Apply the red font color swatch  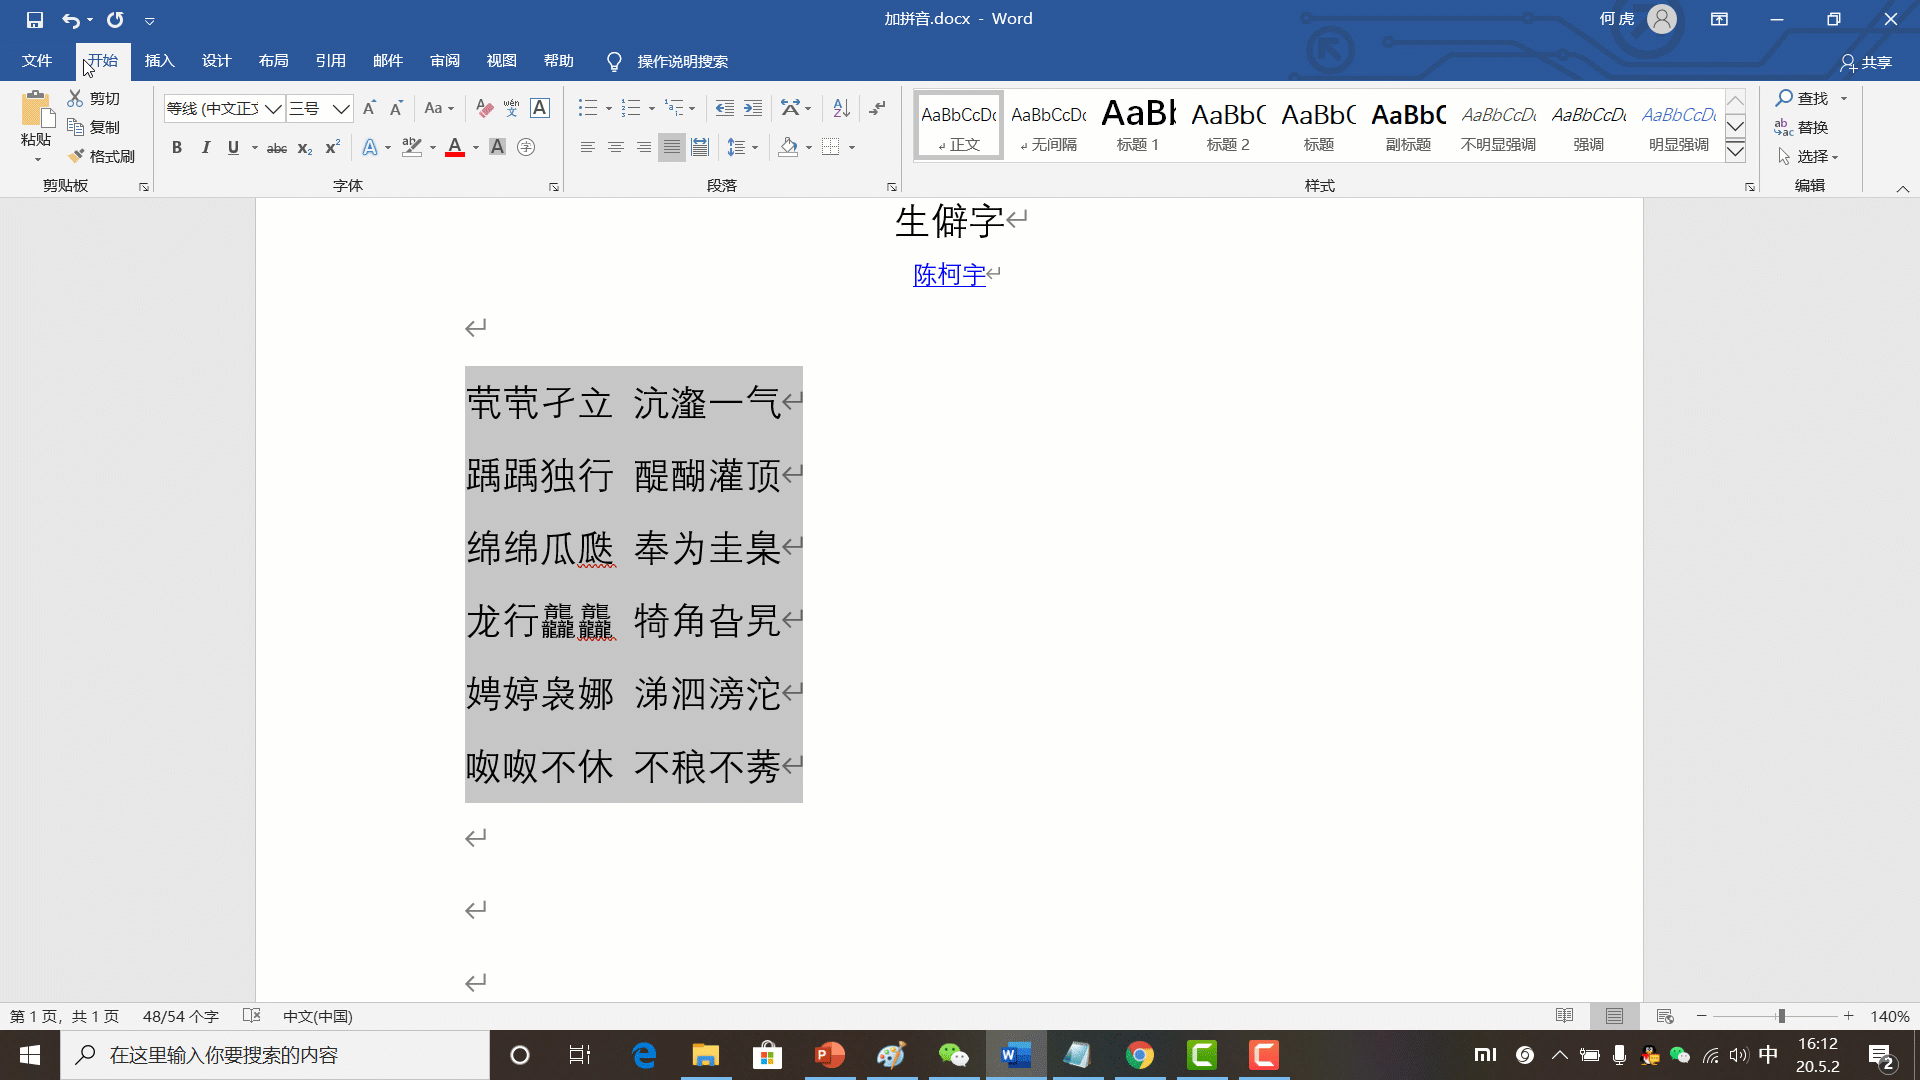455,148
